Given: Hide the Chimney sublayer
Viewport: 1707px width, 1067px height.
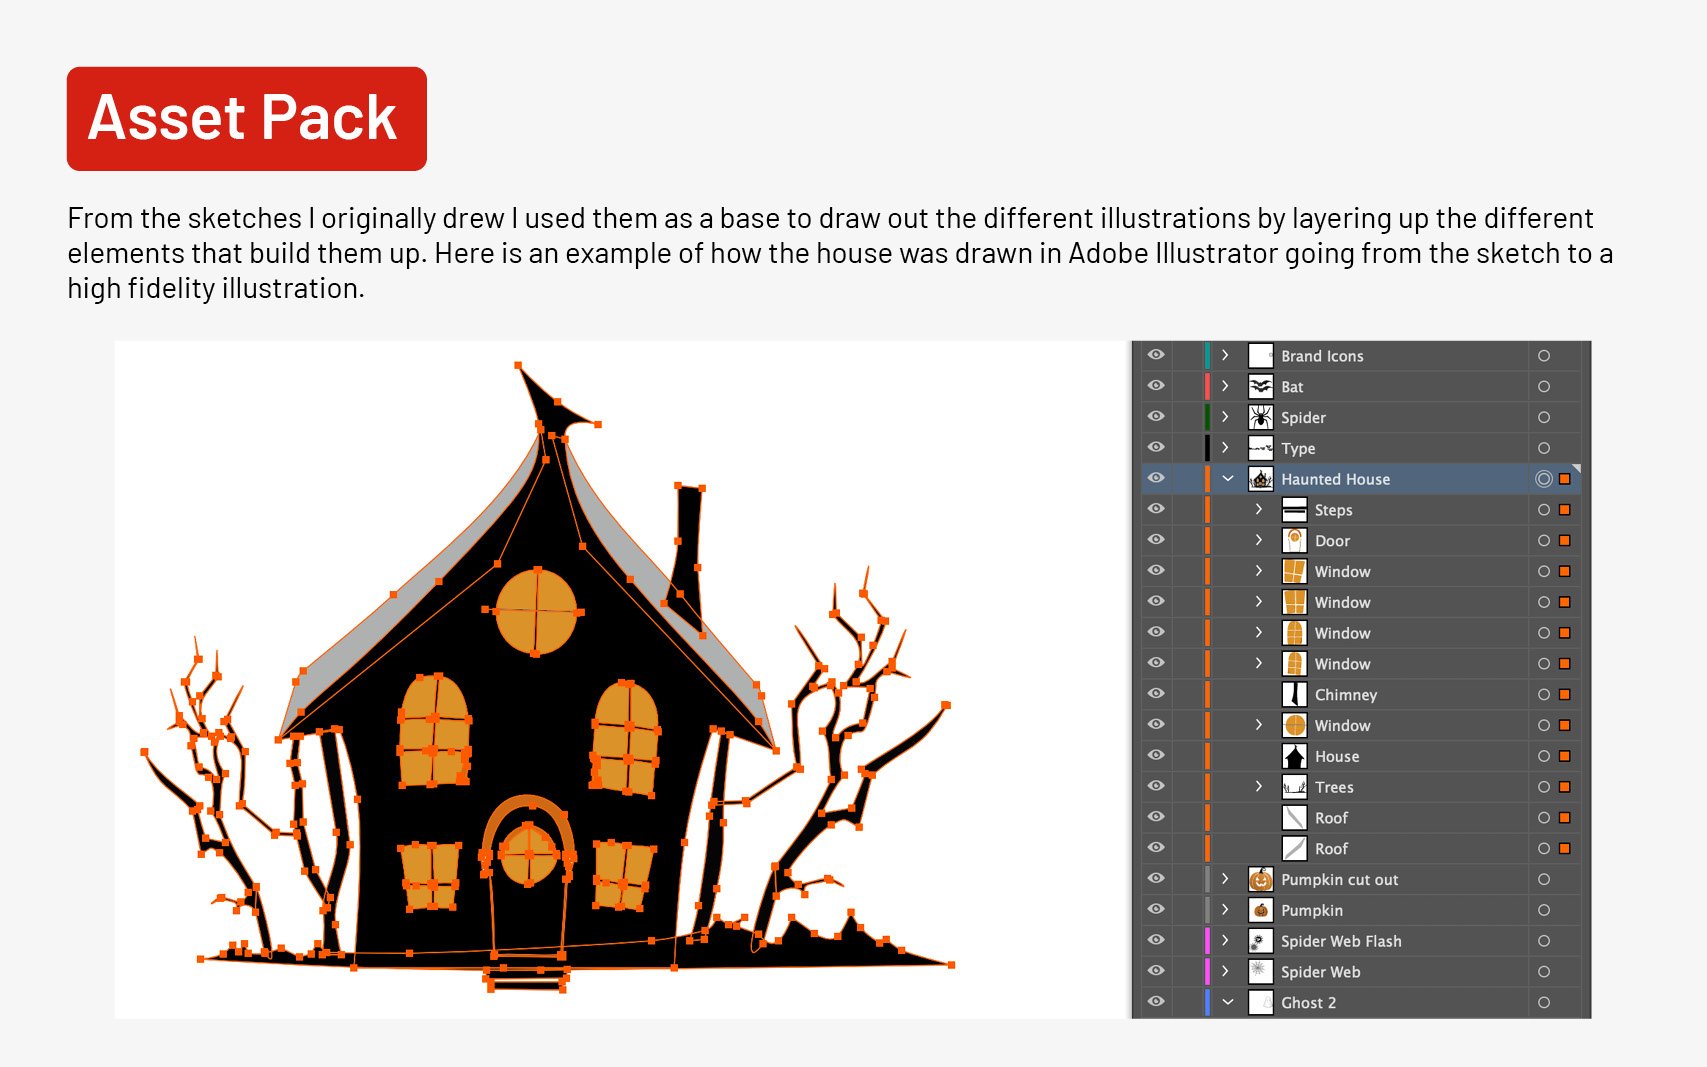Looking at the screenshot, I should click(1156, 694).
